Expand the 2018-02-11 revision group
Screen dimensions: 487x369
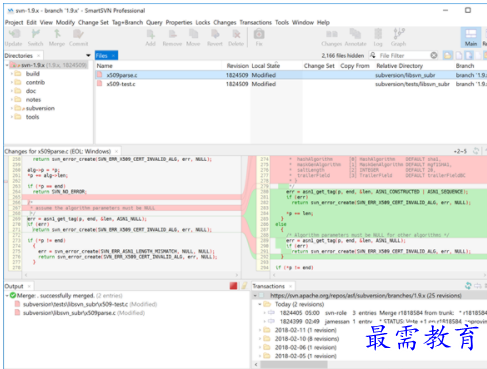[x=260, y=330]
